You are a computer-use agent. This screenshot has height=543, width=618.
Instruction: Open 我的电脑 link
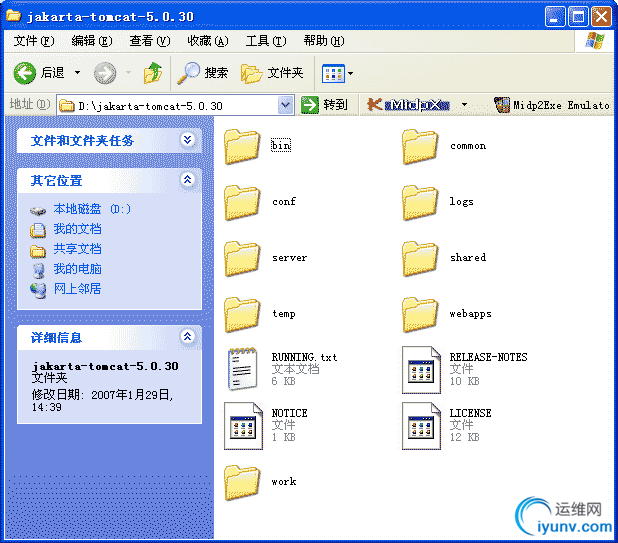[78, 269]
